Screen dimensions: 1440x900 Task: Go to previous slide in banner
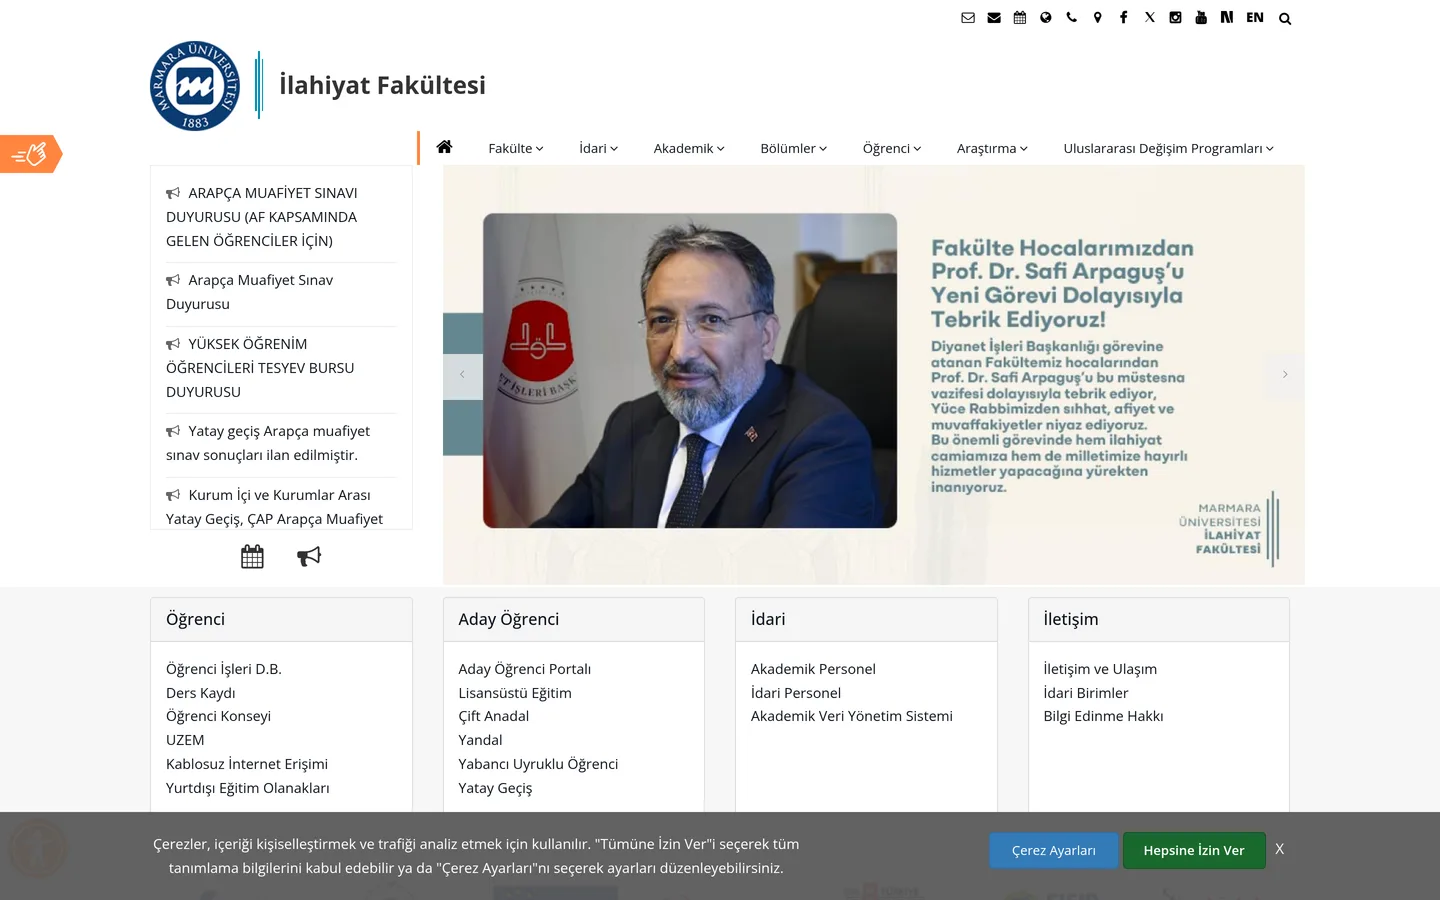pyautogui.click(x=463, y=375)
